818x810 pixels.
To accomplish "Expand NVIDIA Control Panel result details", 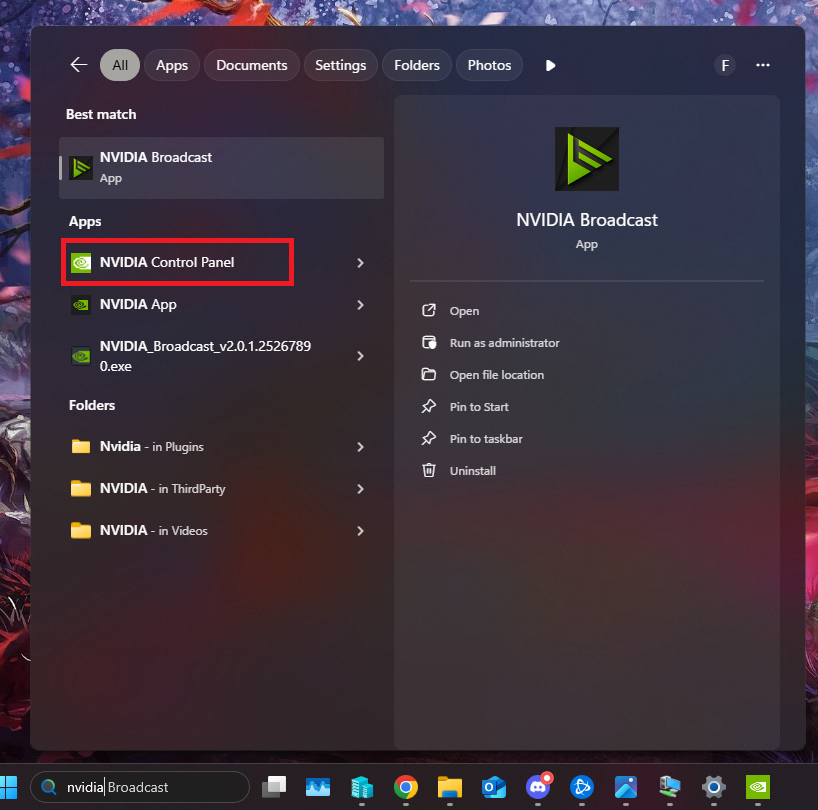I will pyautogui.click(x=360, y=263).
